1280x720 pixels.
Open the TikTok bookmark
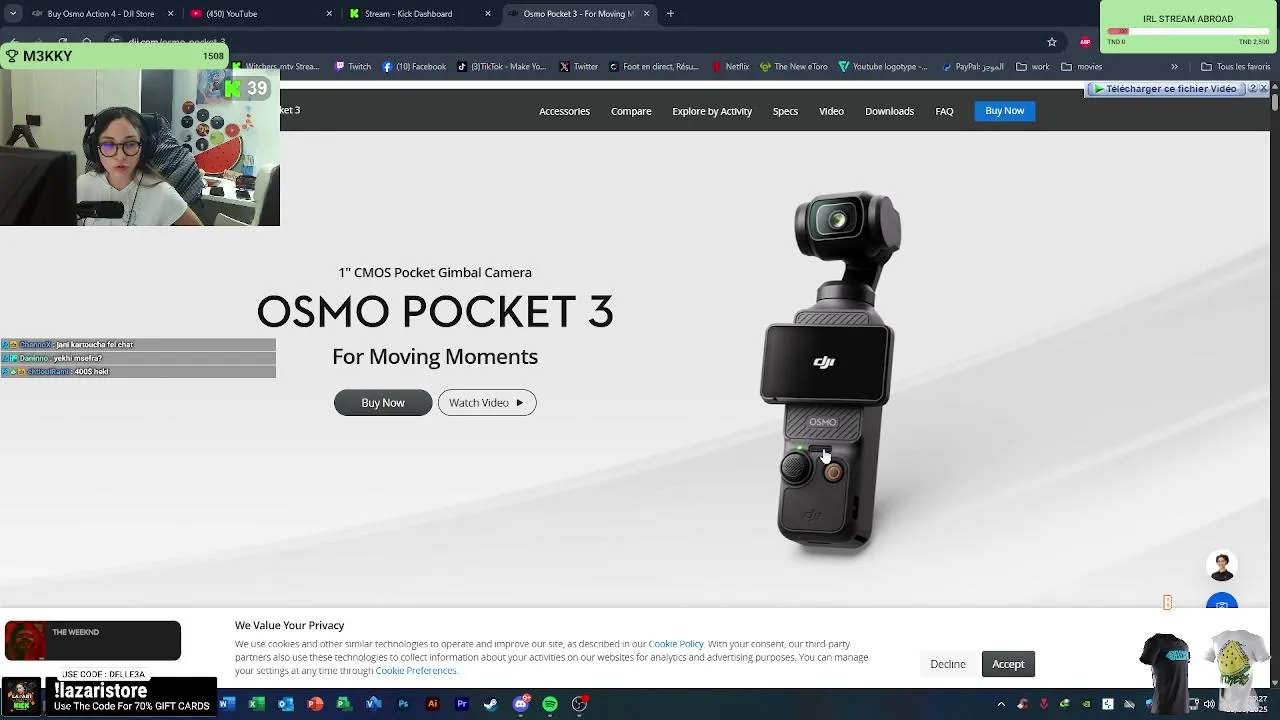point(502,67)
